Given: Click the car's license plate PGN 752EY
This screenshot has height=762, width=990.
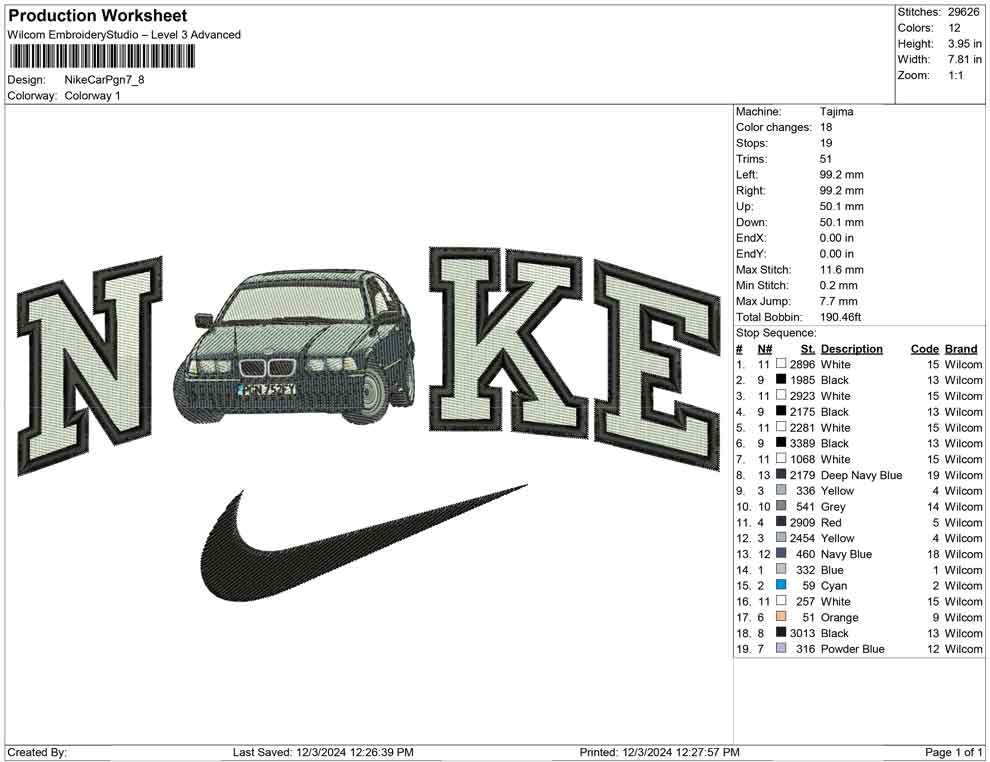Looking at the screenshot, I should point(267,390).
